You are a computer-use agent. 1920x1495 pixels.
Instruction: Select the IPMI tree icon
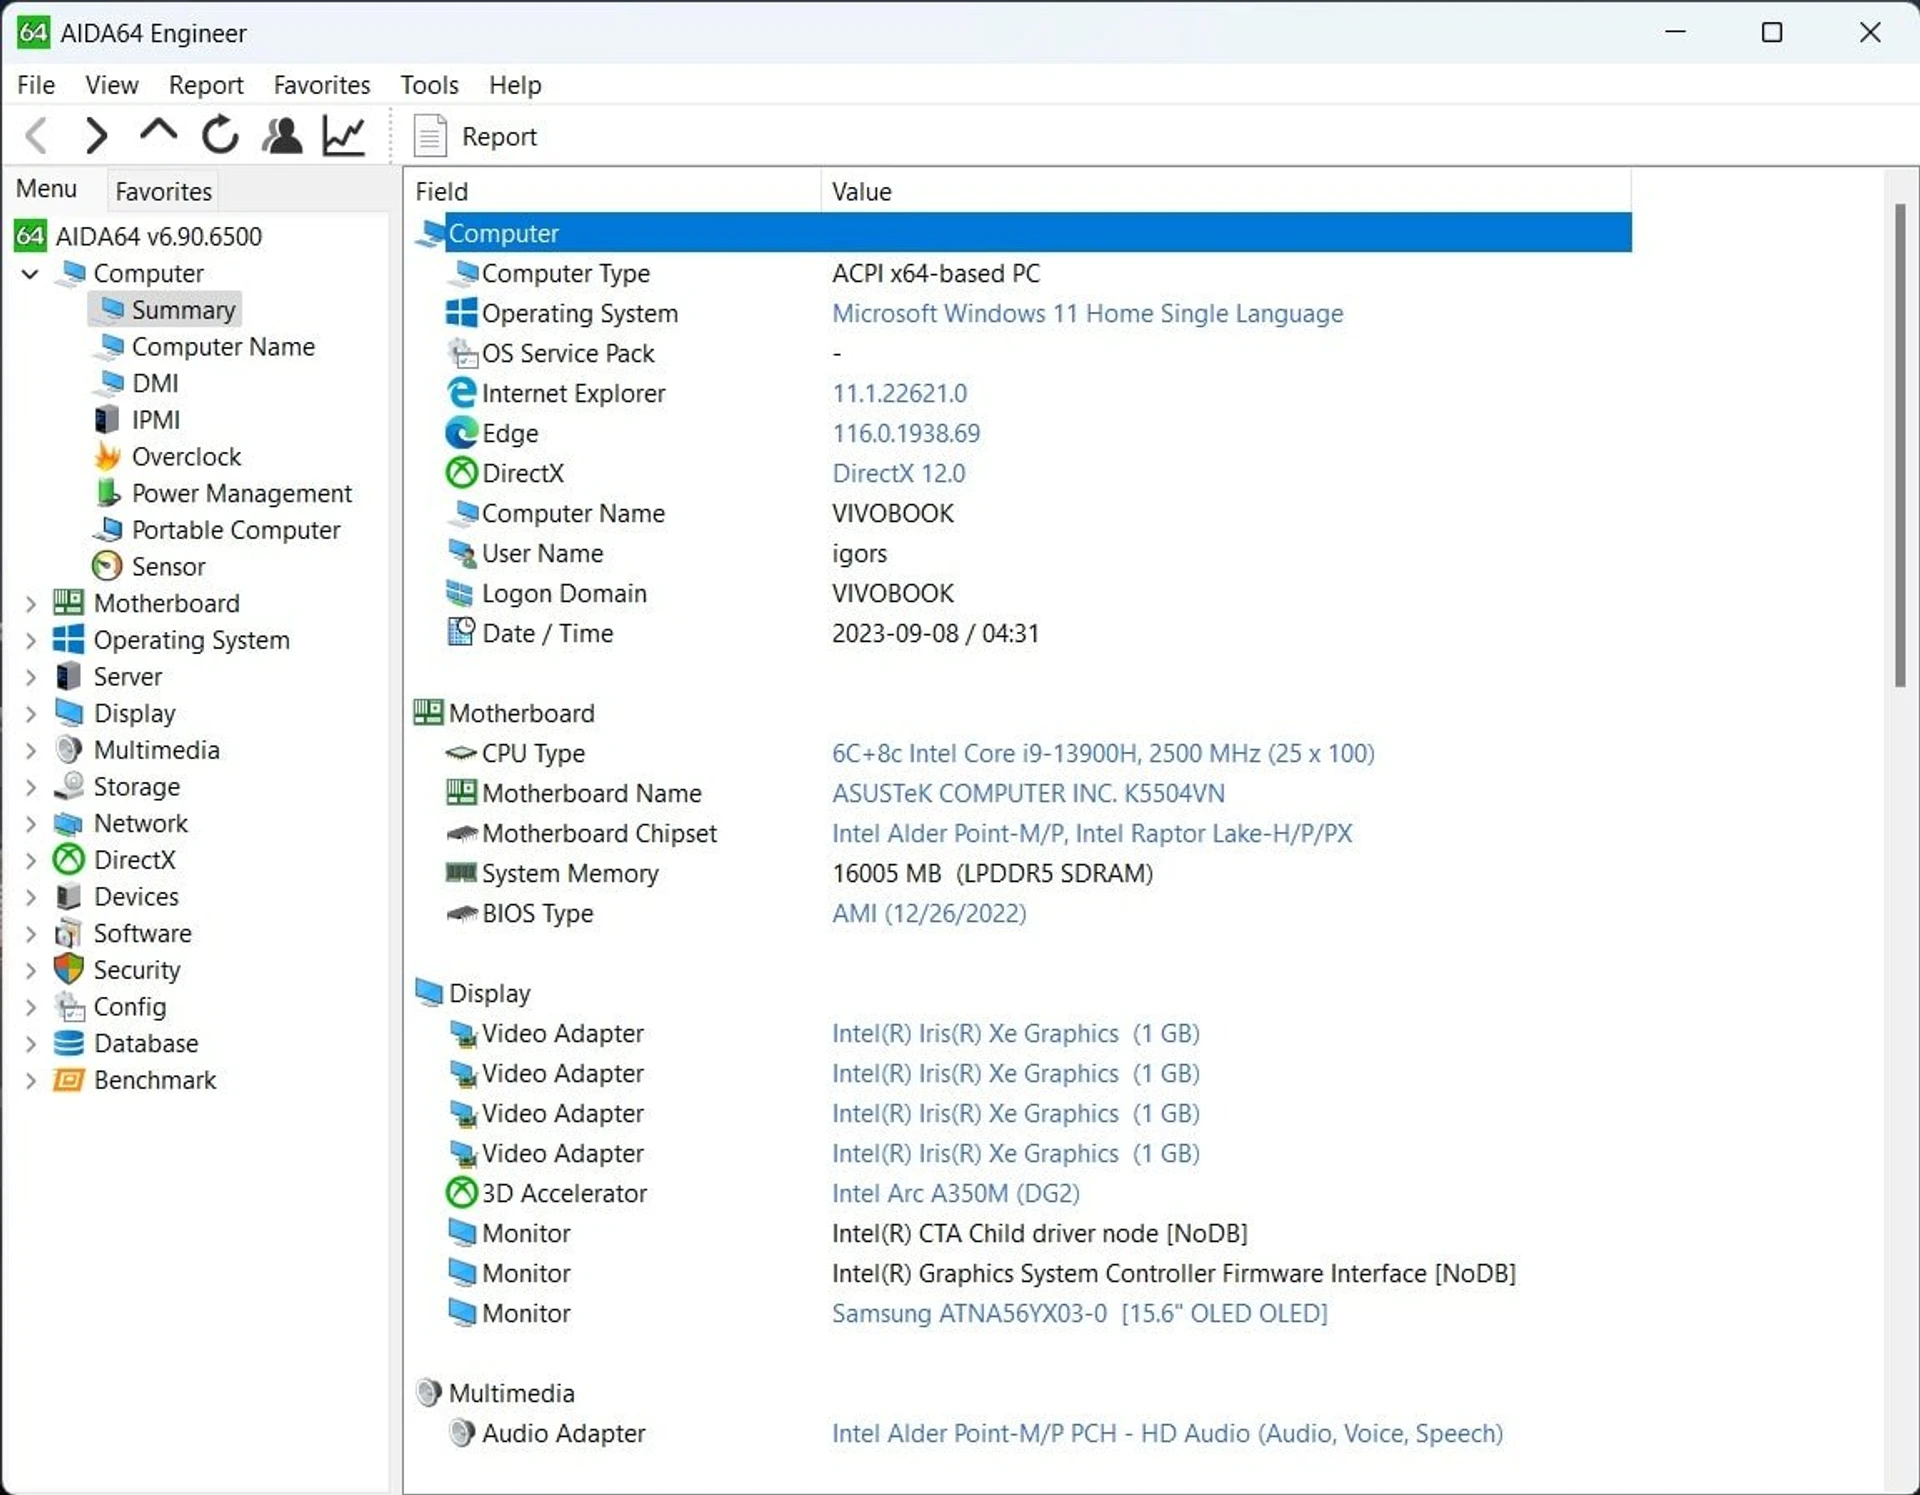coord(106,419)
